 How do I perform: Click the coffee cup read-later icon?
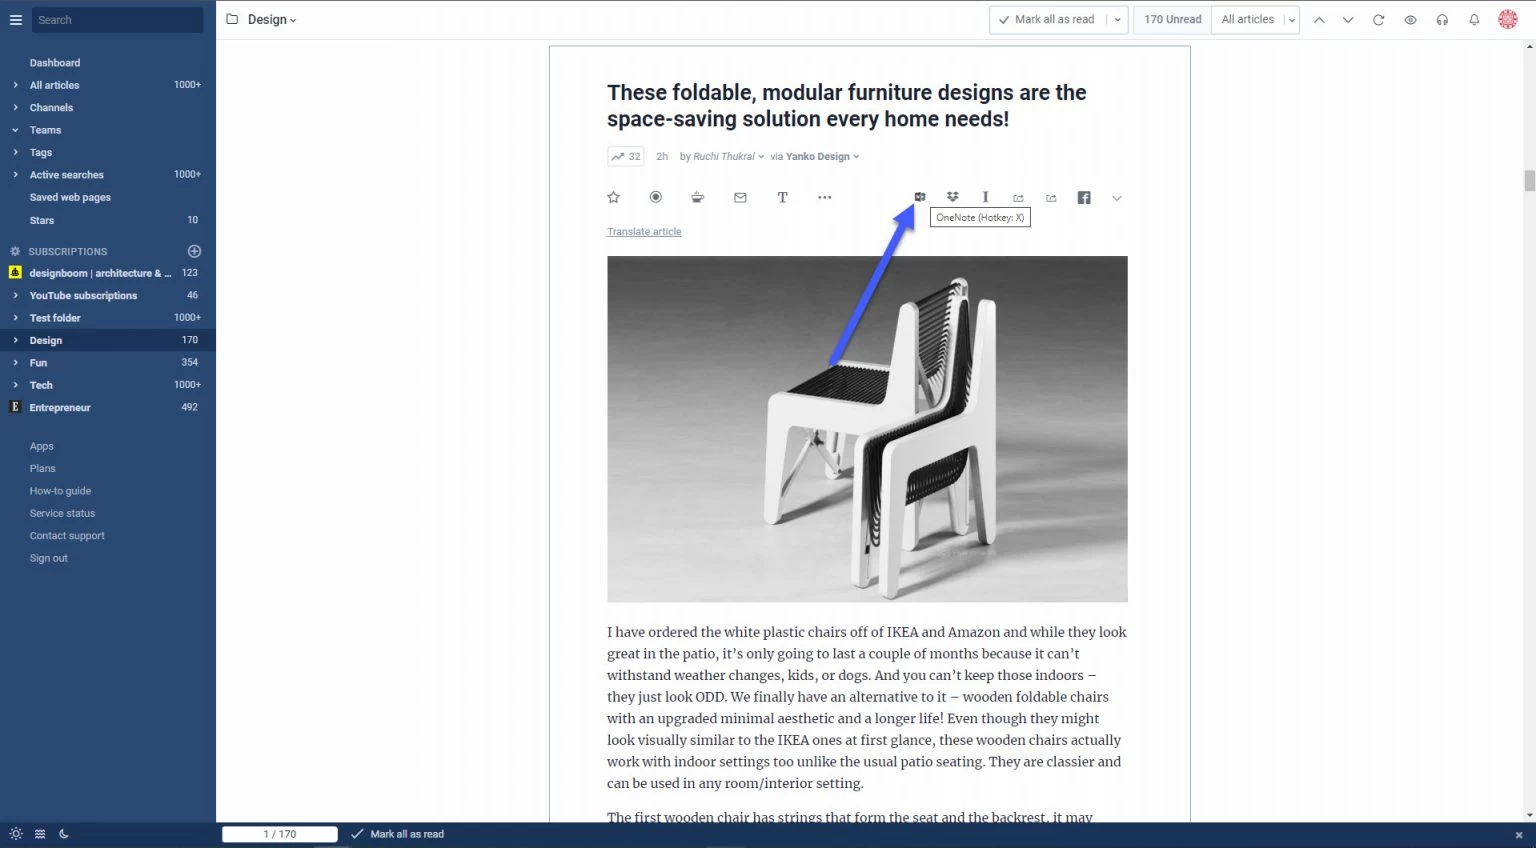tap(698, 197)
